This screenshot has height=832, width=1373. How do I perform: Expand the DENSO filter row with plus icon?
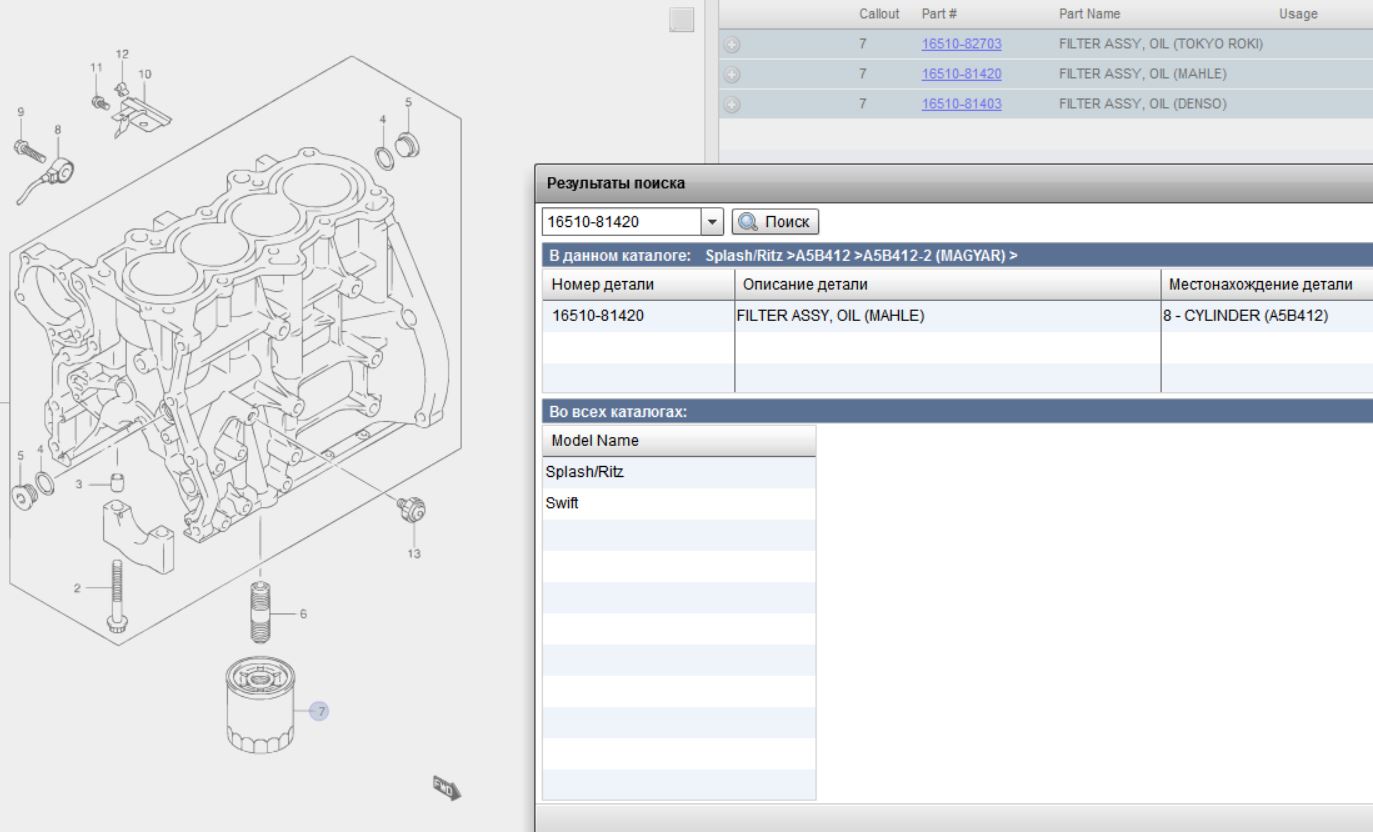[730, 104]
